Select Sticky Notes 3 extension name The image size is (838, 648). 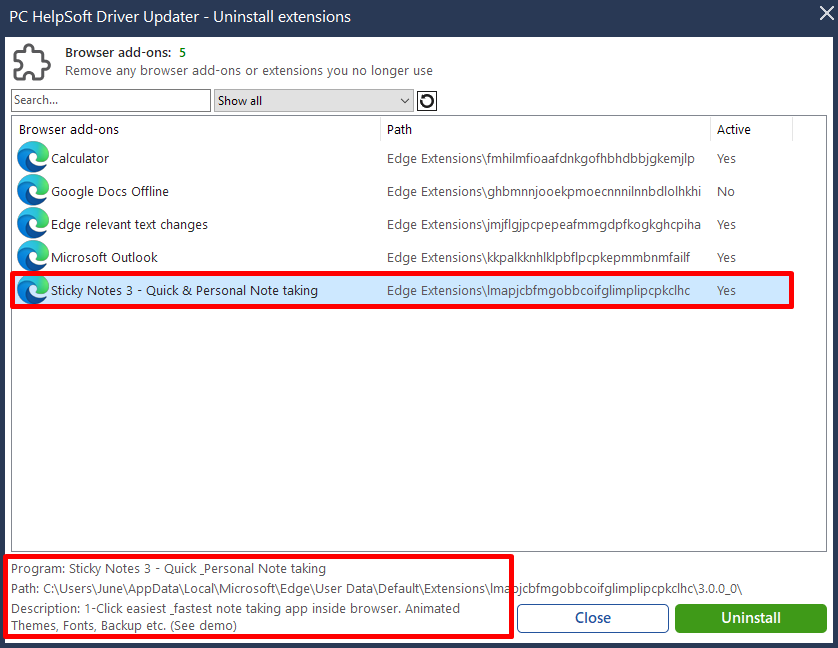coord(184,290)
